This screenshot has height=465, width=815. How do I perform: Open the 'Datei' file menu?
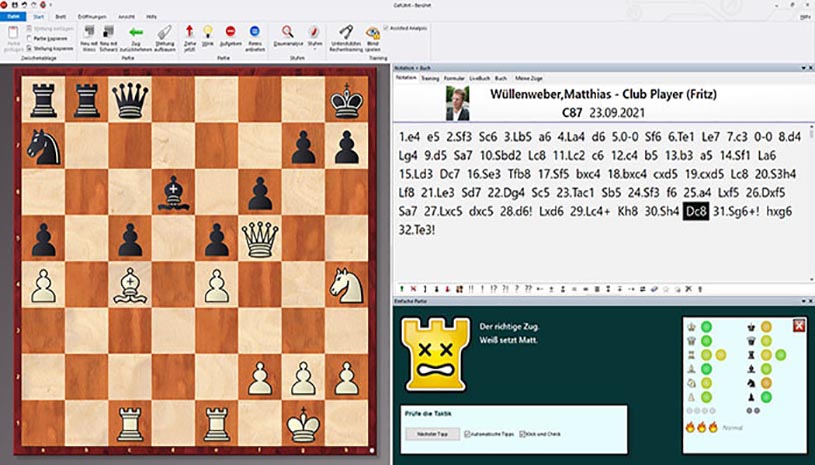pos(13,17)
